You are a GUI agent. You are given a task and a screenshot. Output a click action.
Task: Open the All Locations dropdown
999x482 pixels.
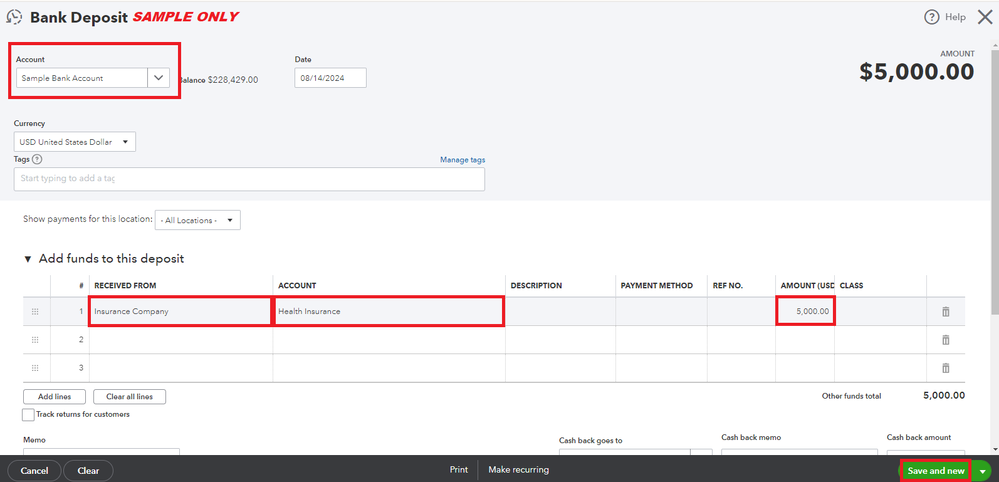tap(198, 220)
